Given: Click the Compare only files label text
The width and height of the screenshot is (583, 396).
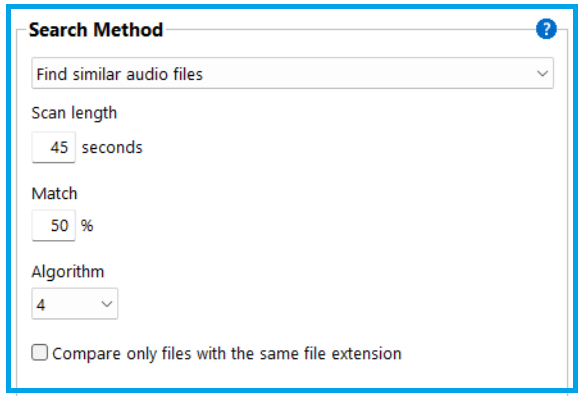Looking at the screenshot, I should (227, 354).
